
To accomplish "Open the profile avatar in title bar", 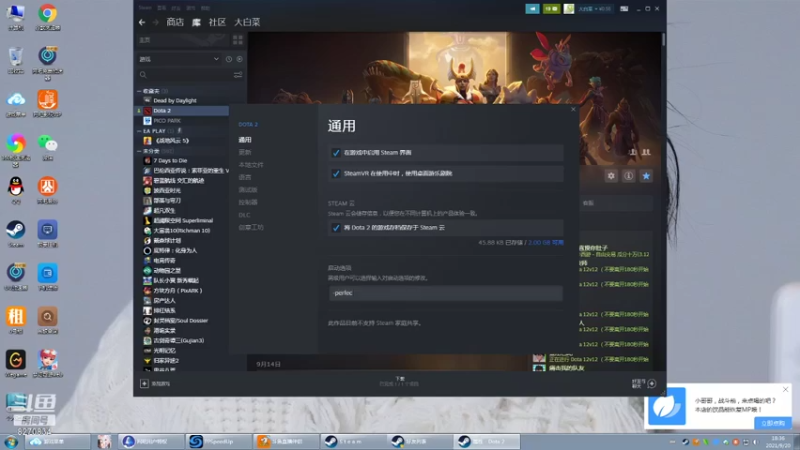I will pyautogui.click(x=568, y=9).
